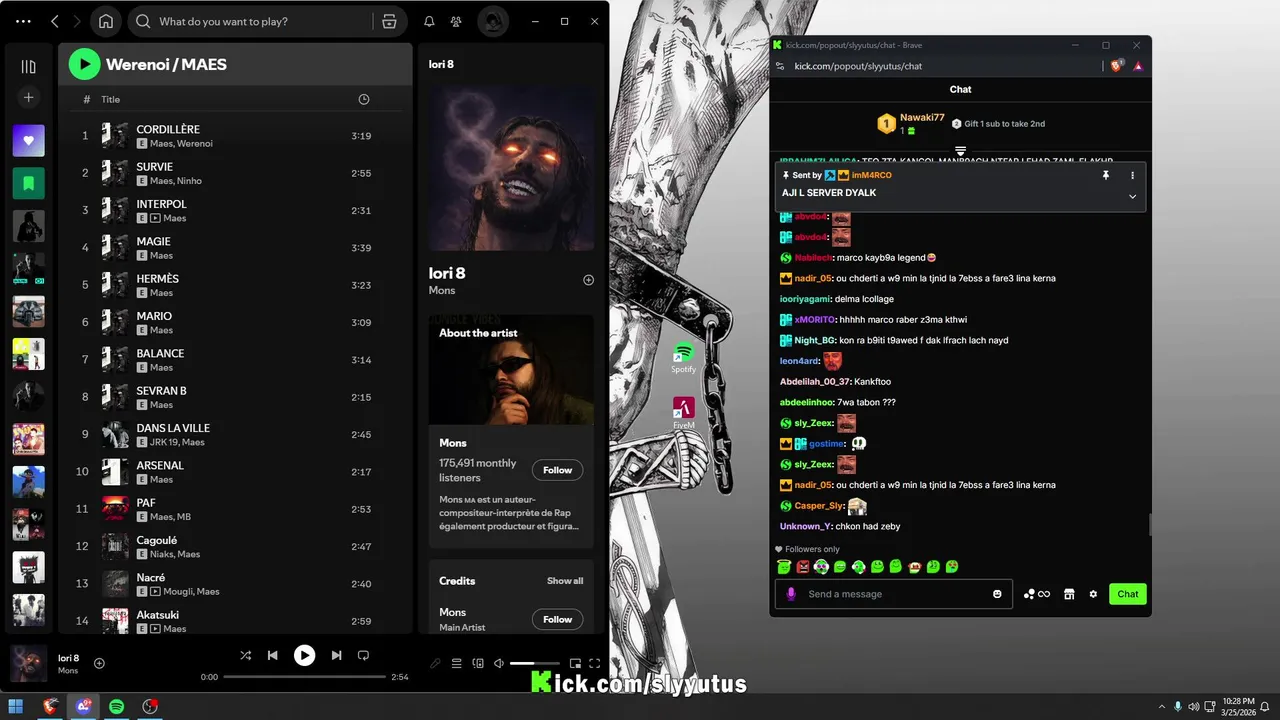This screenshot has width=1280, height=720.
Task: Open FiveM desktop shortcut
Action: [684, 413]
